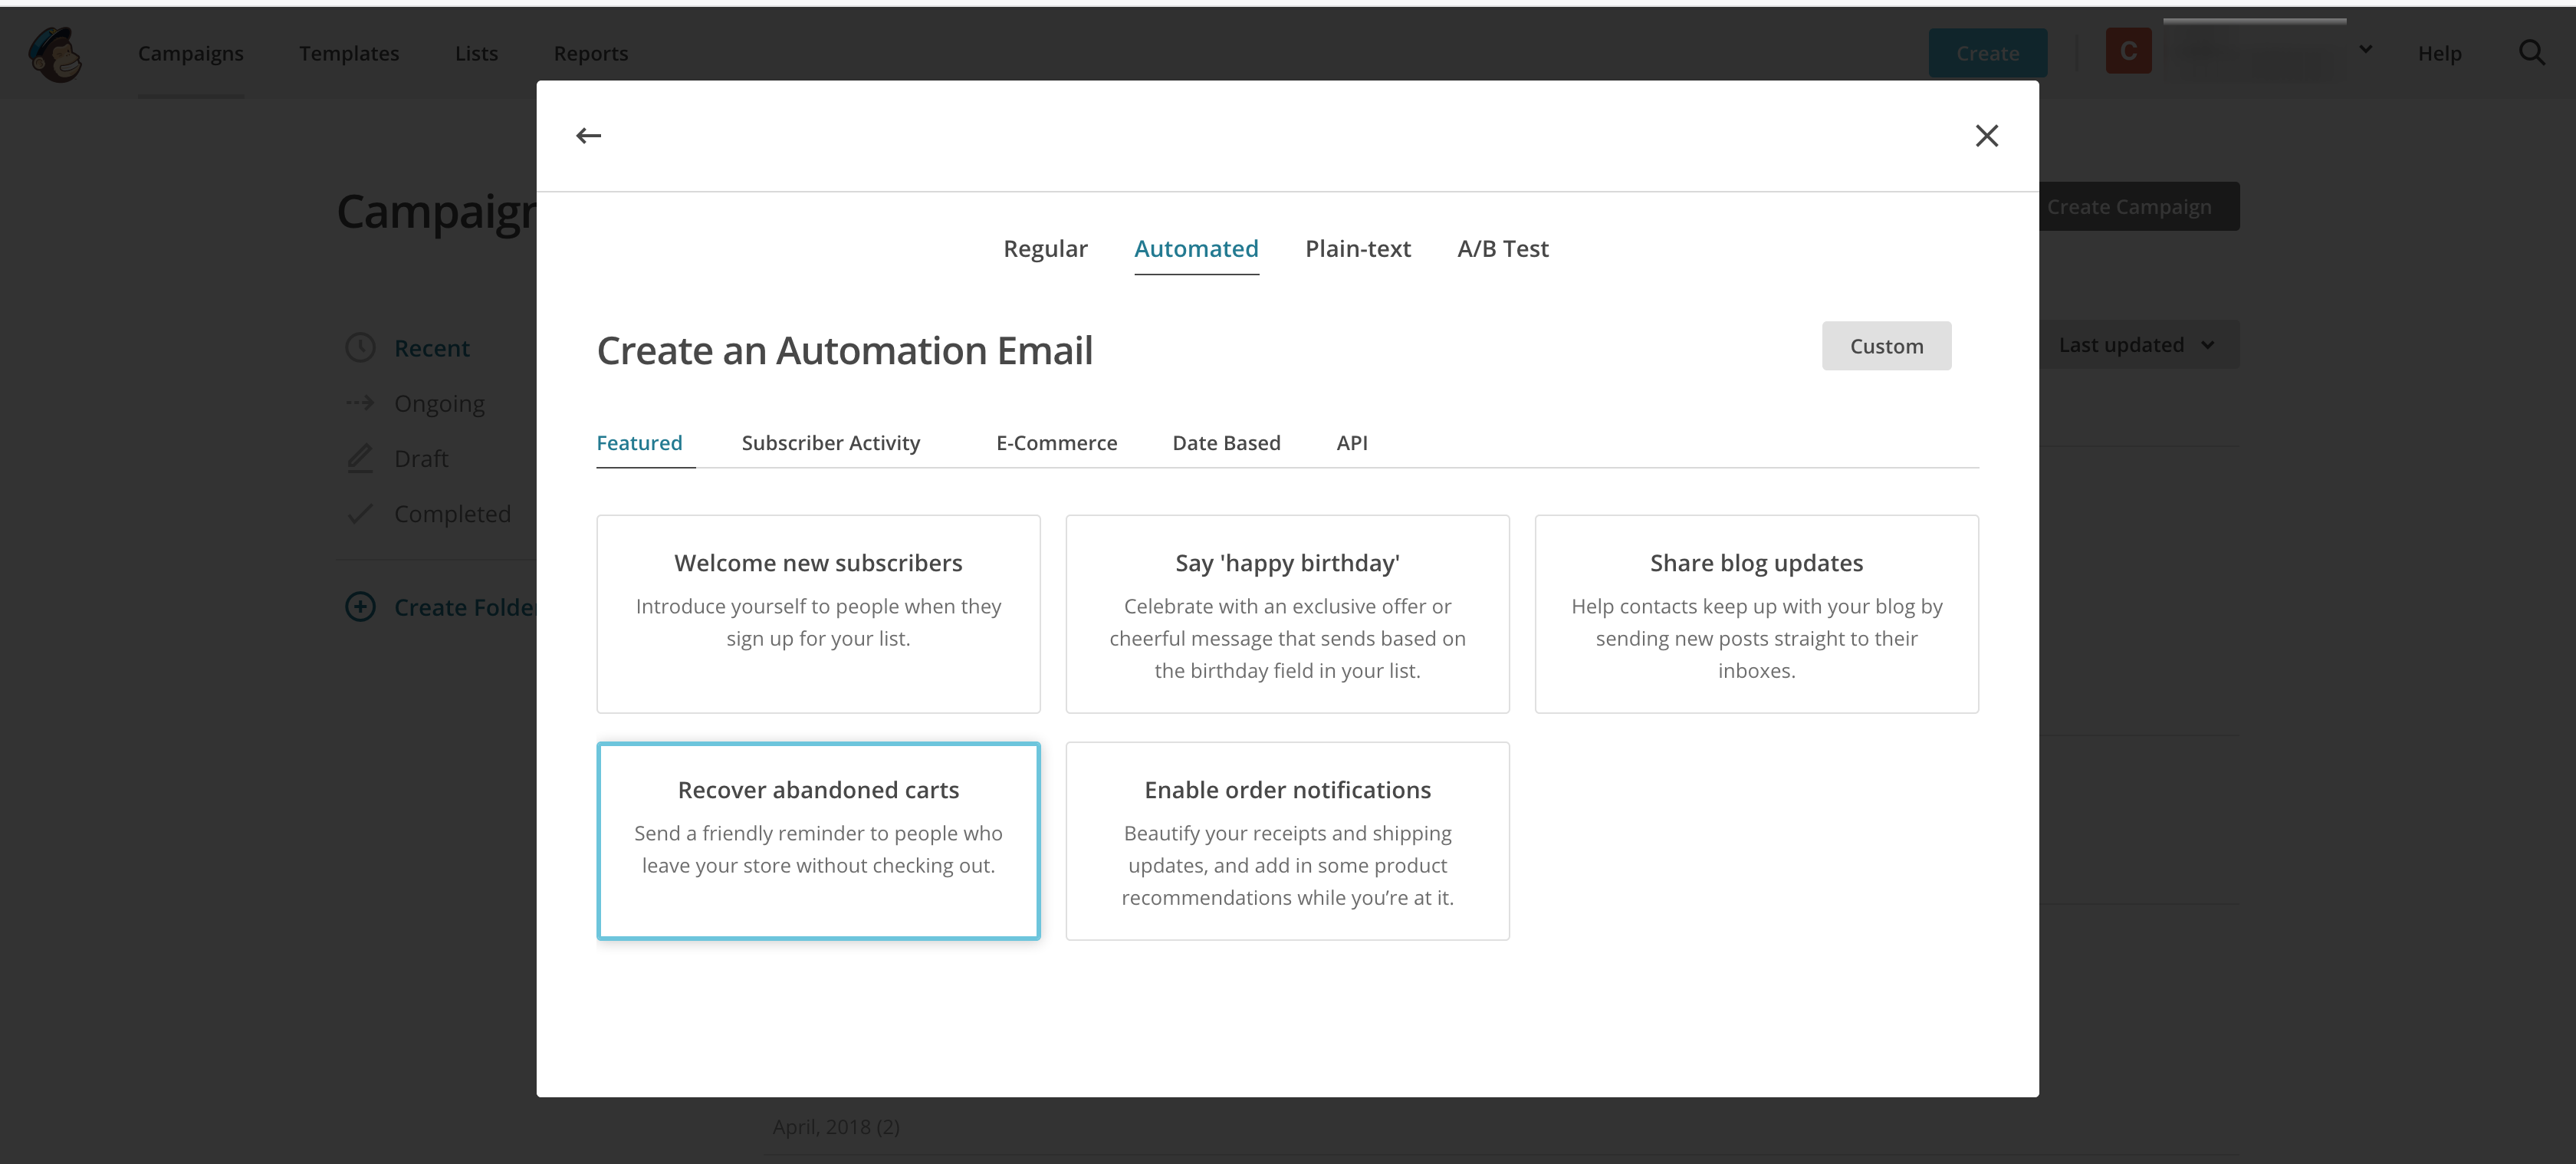
Task: Open Lists in the top navigation
Action: (476, 53)
